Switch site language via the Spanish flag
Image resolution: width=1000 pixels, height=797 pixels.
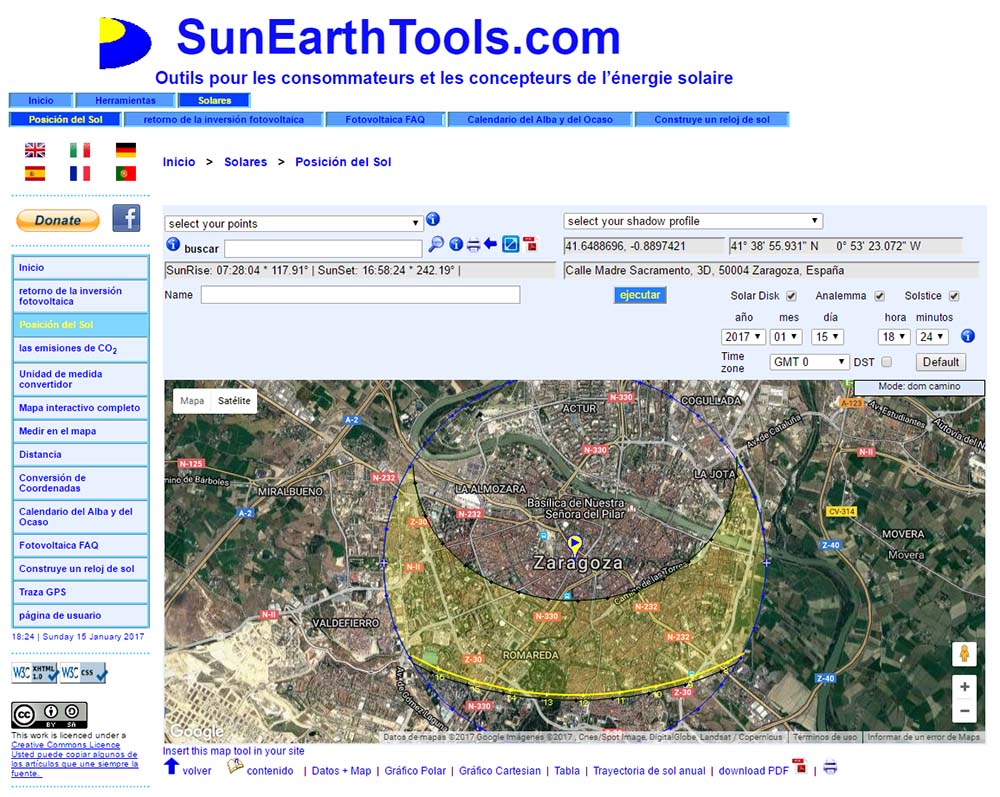pos(35,173)
